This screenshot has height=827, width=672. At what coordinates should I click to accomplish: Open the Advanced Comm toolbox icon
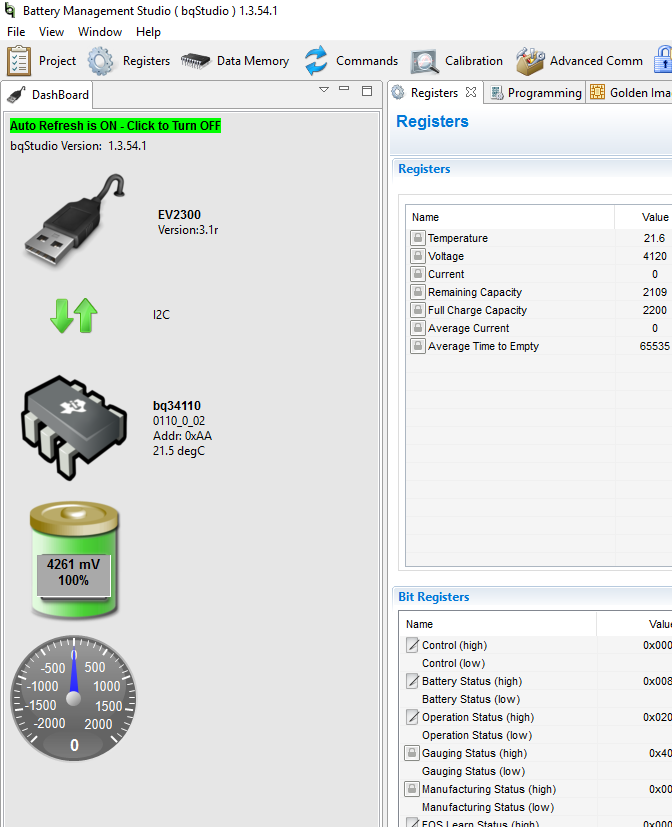530,61
